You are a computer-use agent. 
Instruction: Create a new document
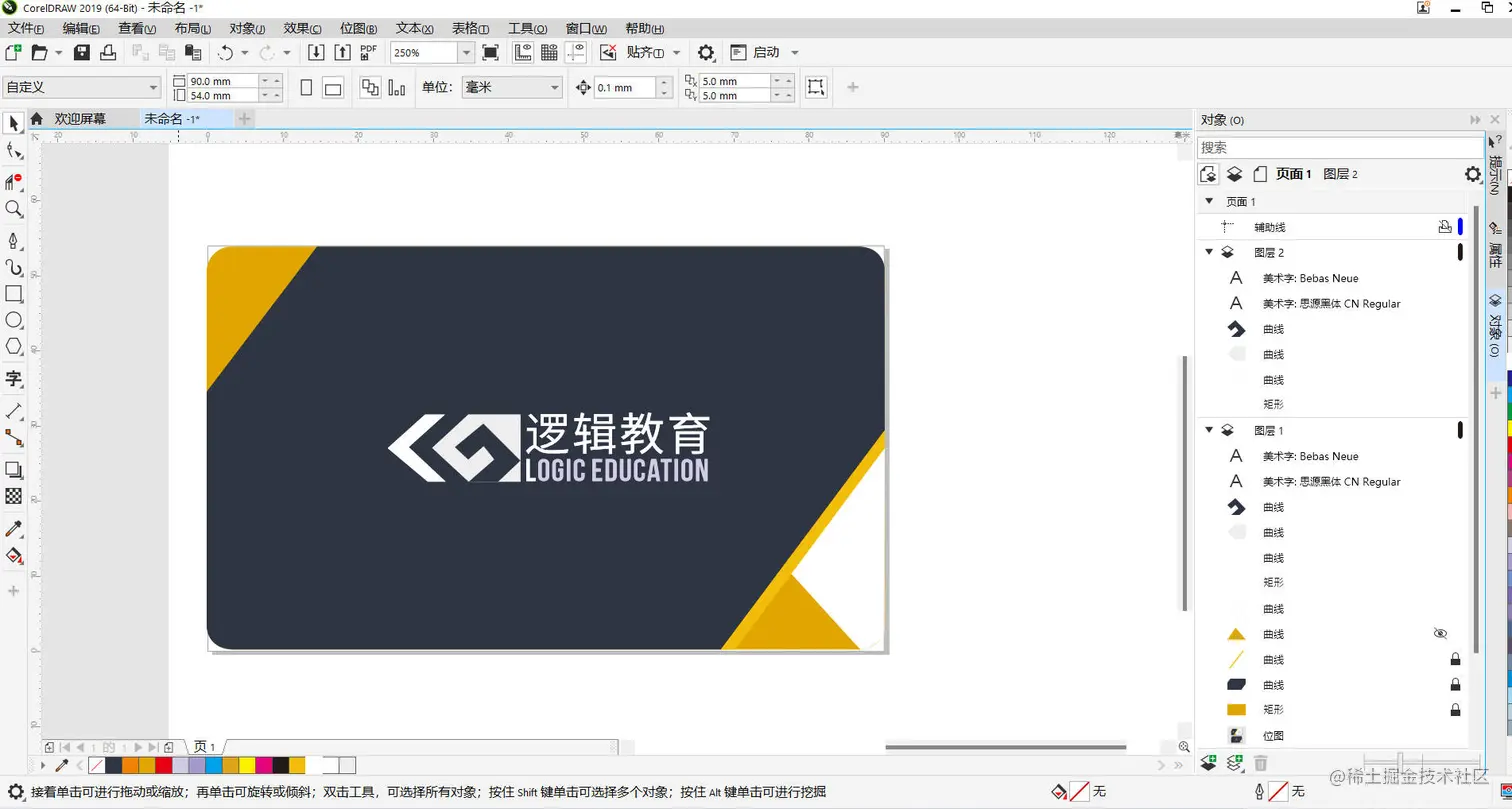pyautogui.click(x=14, y=52)
